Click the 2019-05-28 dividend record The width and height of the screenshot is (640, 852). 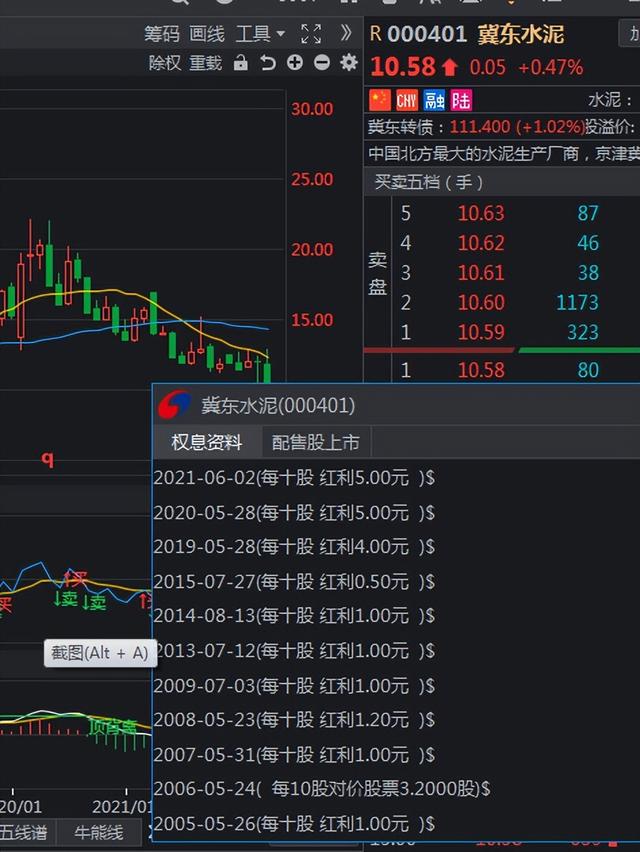pyautogui.click(x=294, y=547)
